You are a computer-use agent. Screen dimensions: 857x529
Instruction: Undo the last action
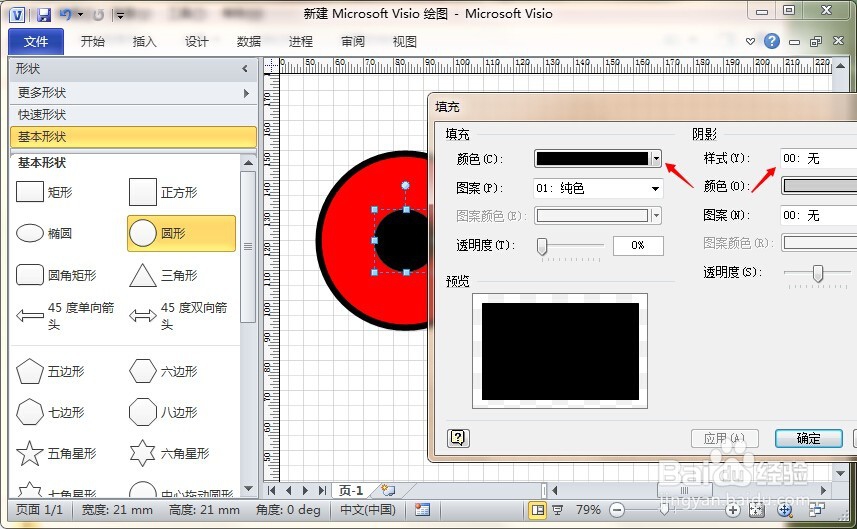(66, 15)
